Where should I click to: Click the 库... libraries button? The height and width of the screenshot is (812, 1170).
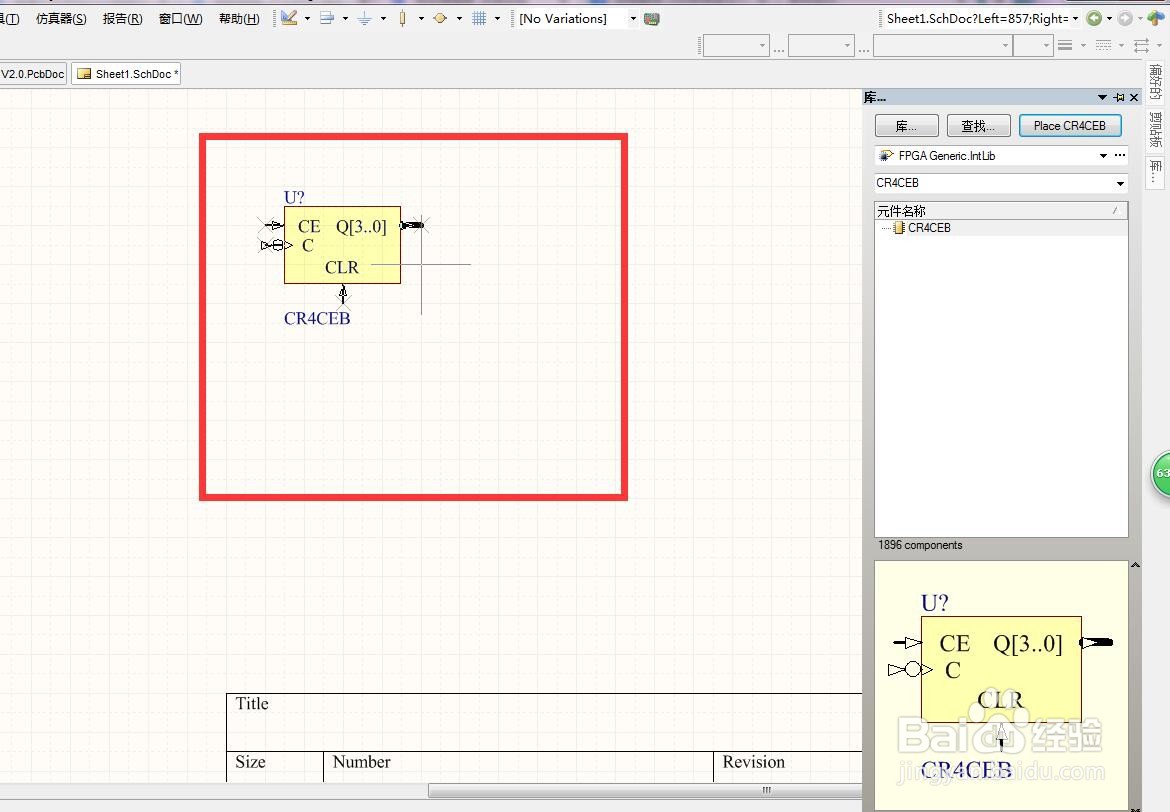(x=907, y=126)
